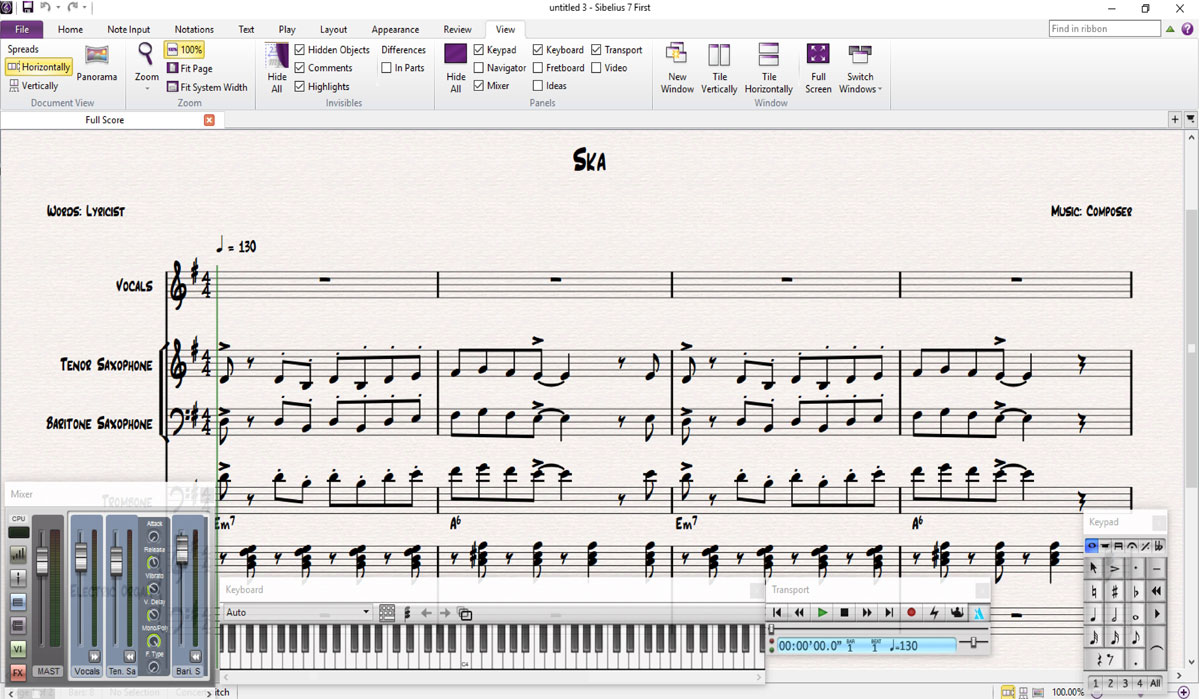Enable Differences In Parts checkbox
The height and width of the screenshot is (699, 1200).
386,68
